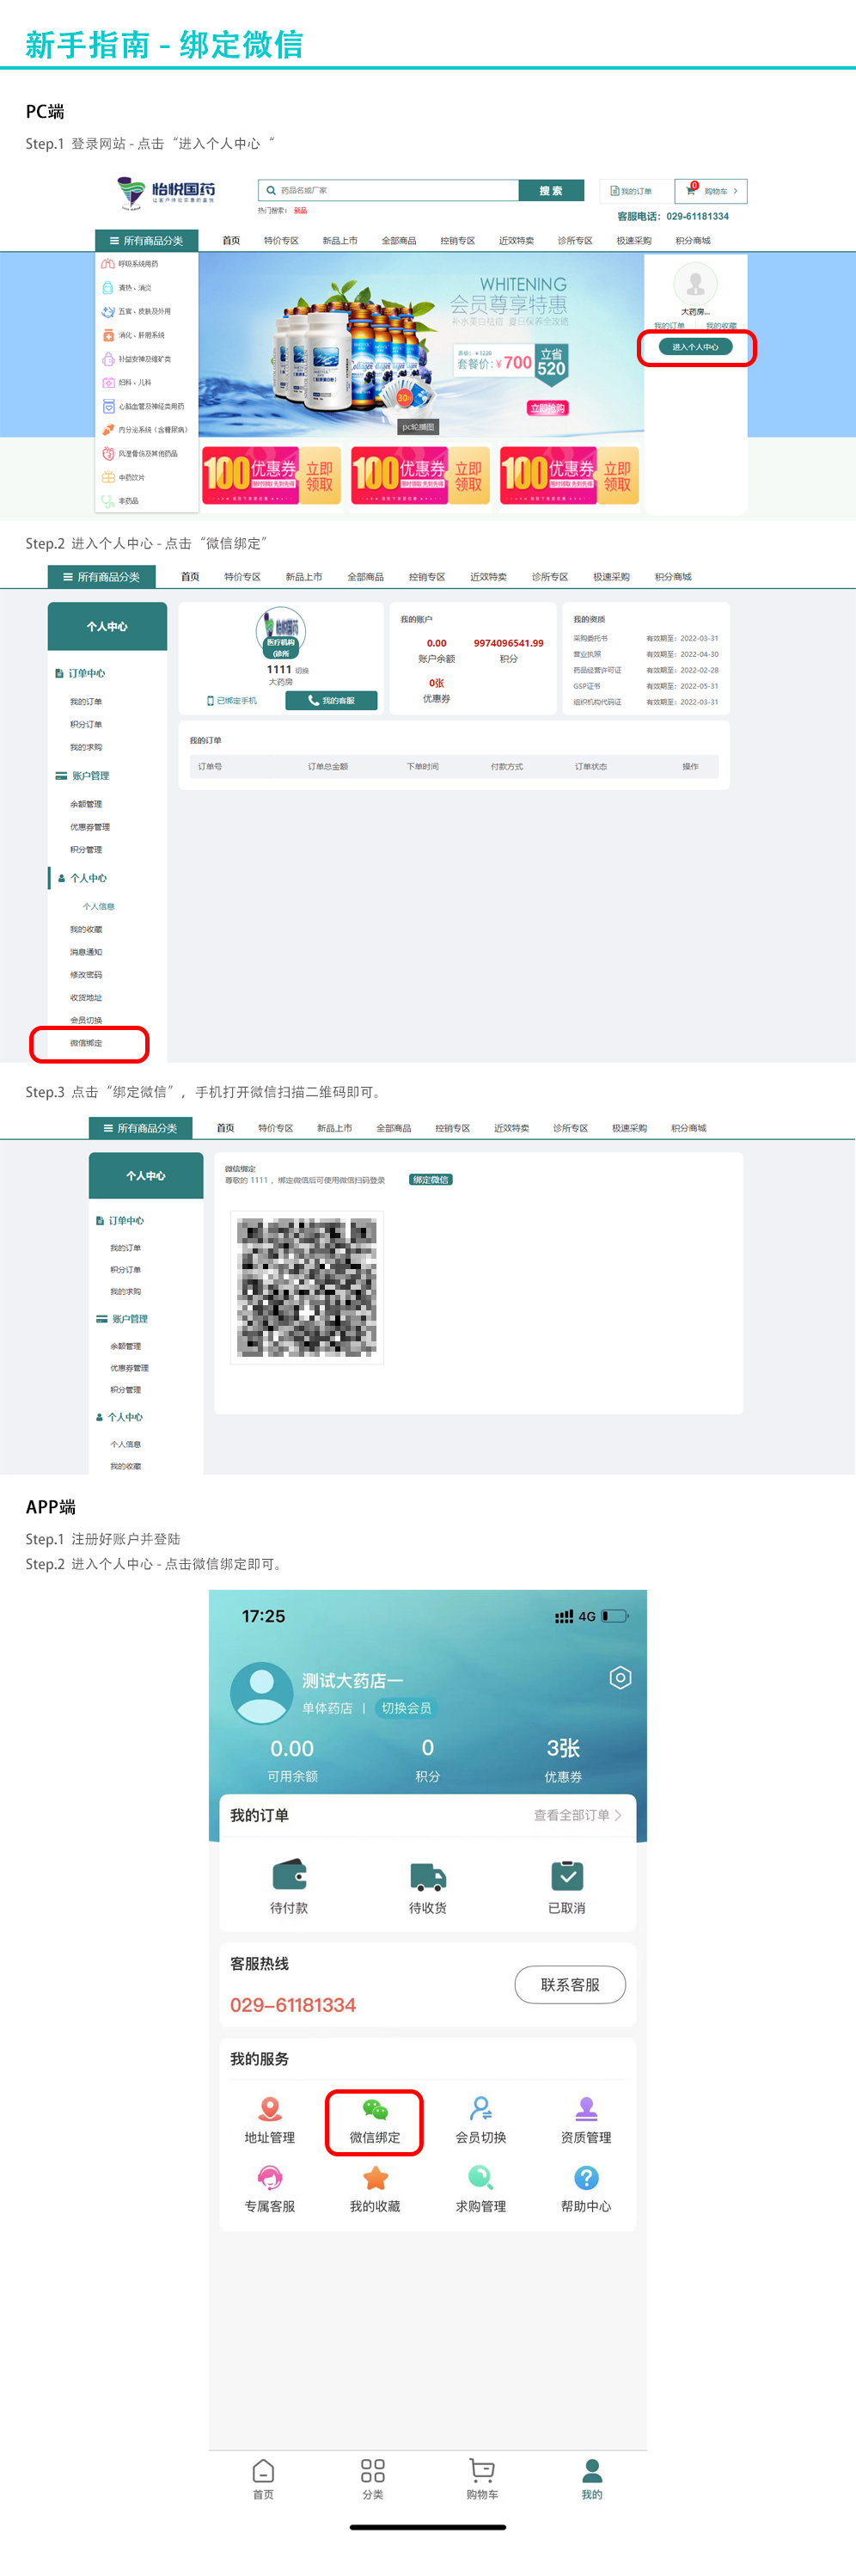Click the GSP证书 qualification row
The height and width of the screenshot is (2576, 856).
click(x=645, y=686)
